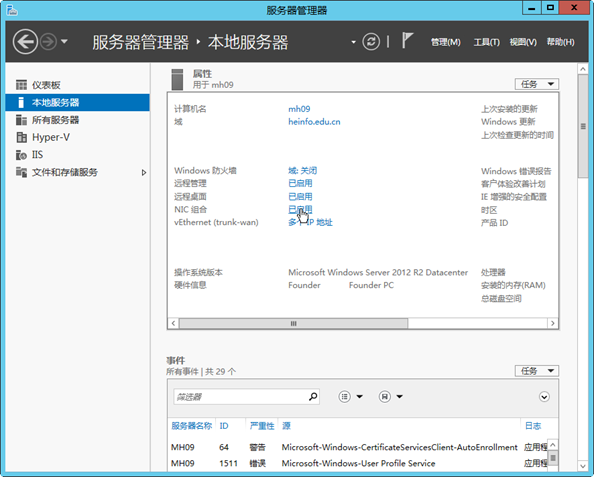594x477 pixels.
Task: Expand the 文件和存储服务 arrow
Action: pyautogui.click(x=144, y=173)
